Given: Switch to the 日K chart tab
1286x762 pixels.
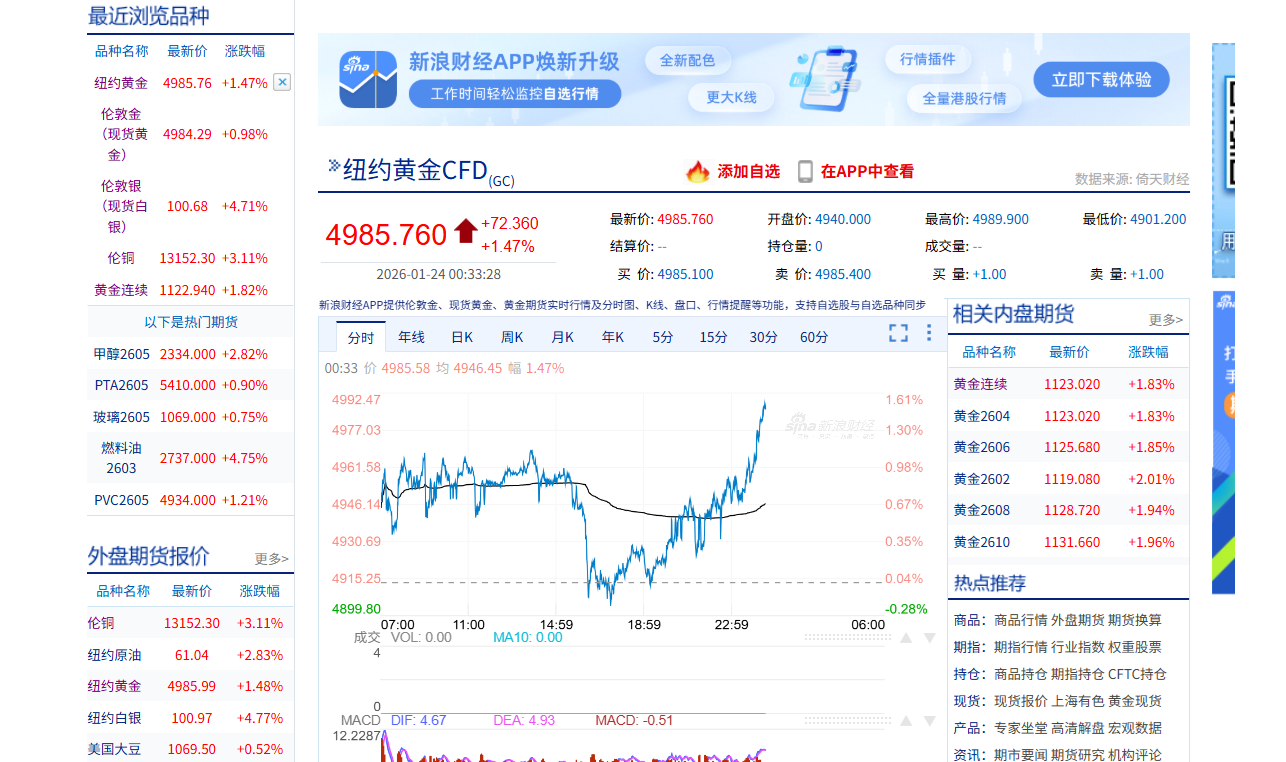Looking at the screenshot, I should point(462,337).
